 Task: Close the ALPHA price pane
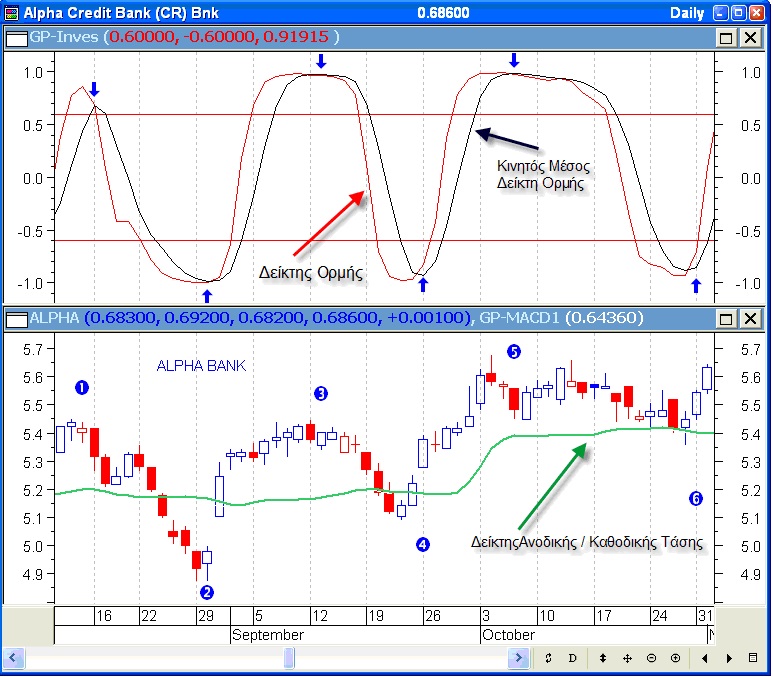pos(749,319)
